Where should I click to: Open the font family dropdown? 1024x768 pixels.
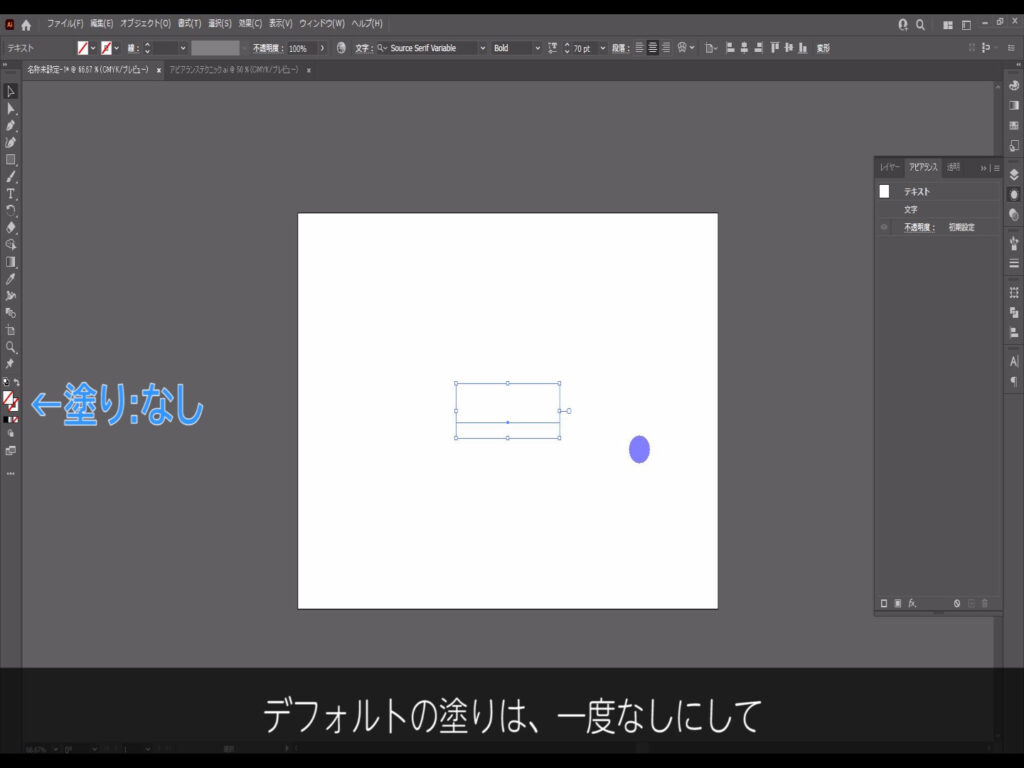point(482,48)
